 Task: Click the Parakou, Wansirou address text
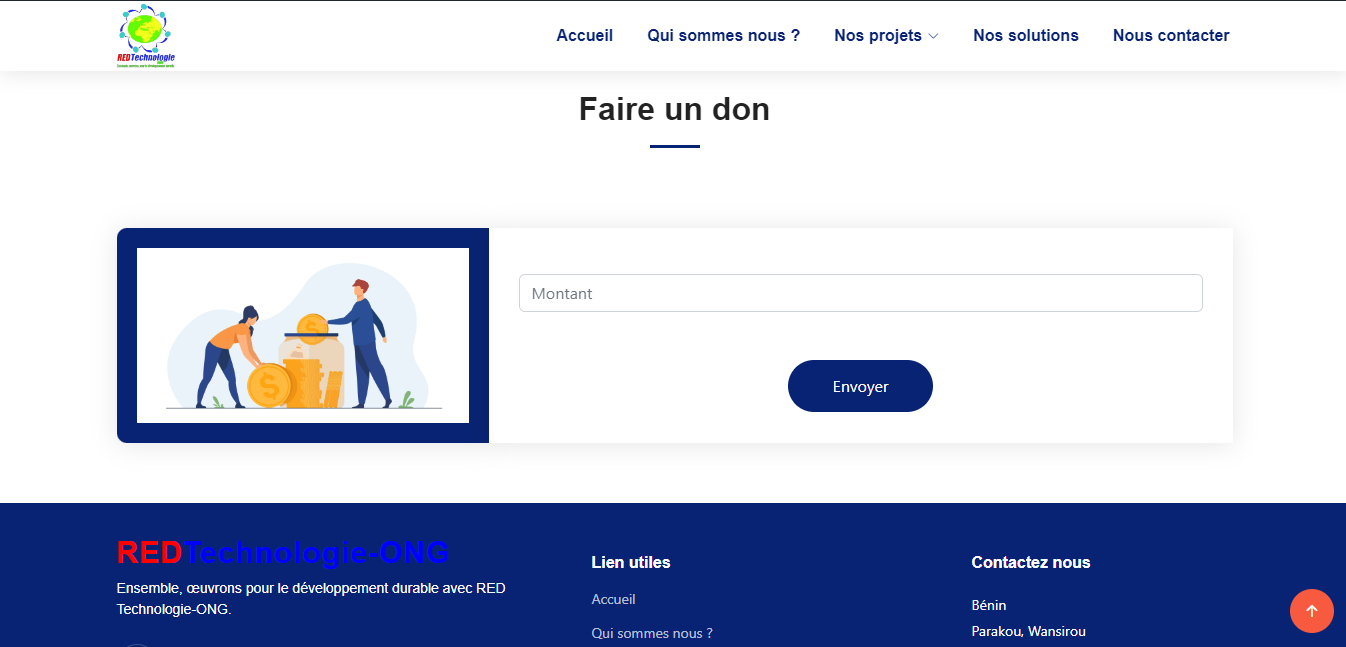[x=1028, y=631]
